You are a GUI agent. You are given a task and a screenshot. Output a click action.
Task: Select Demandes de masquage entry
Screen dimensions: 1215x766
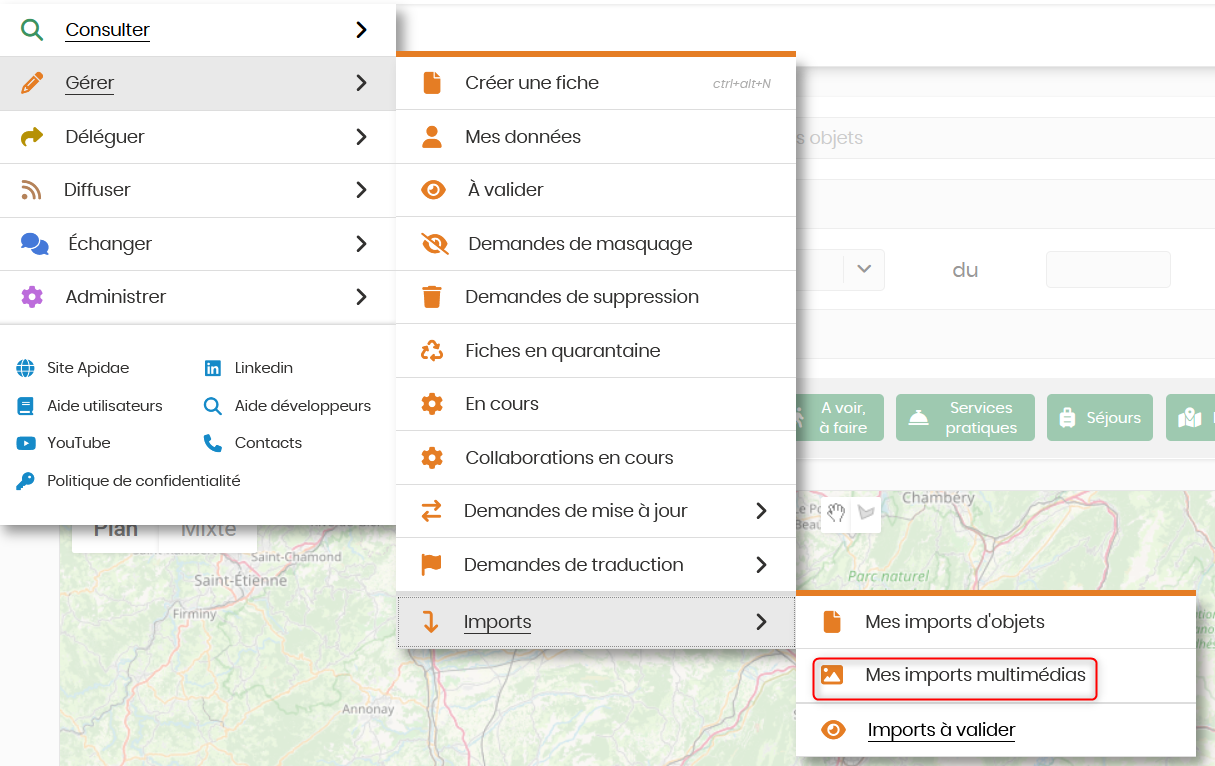[x=596, y=244]
